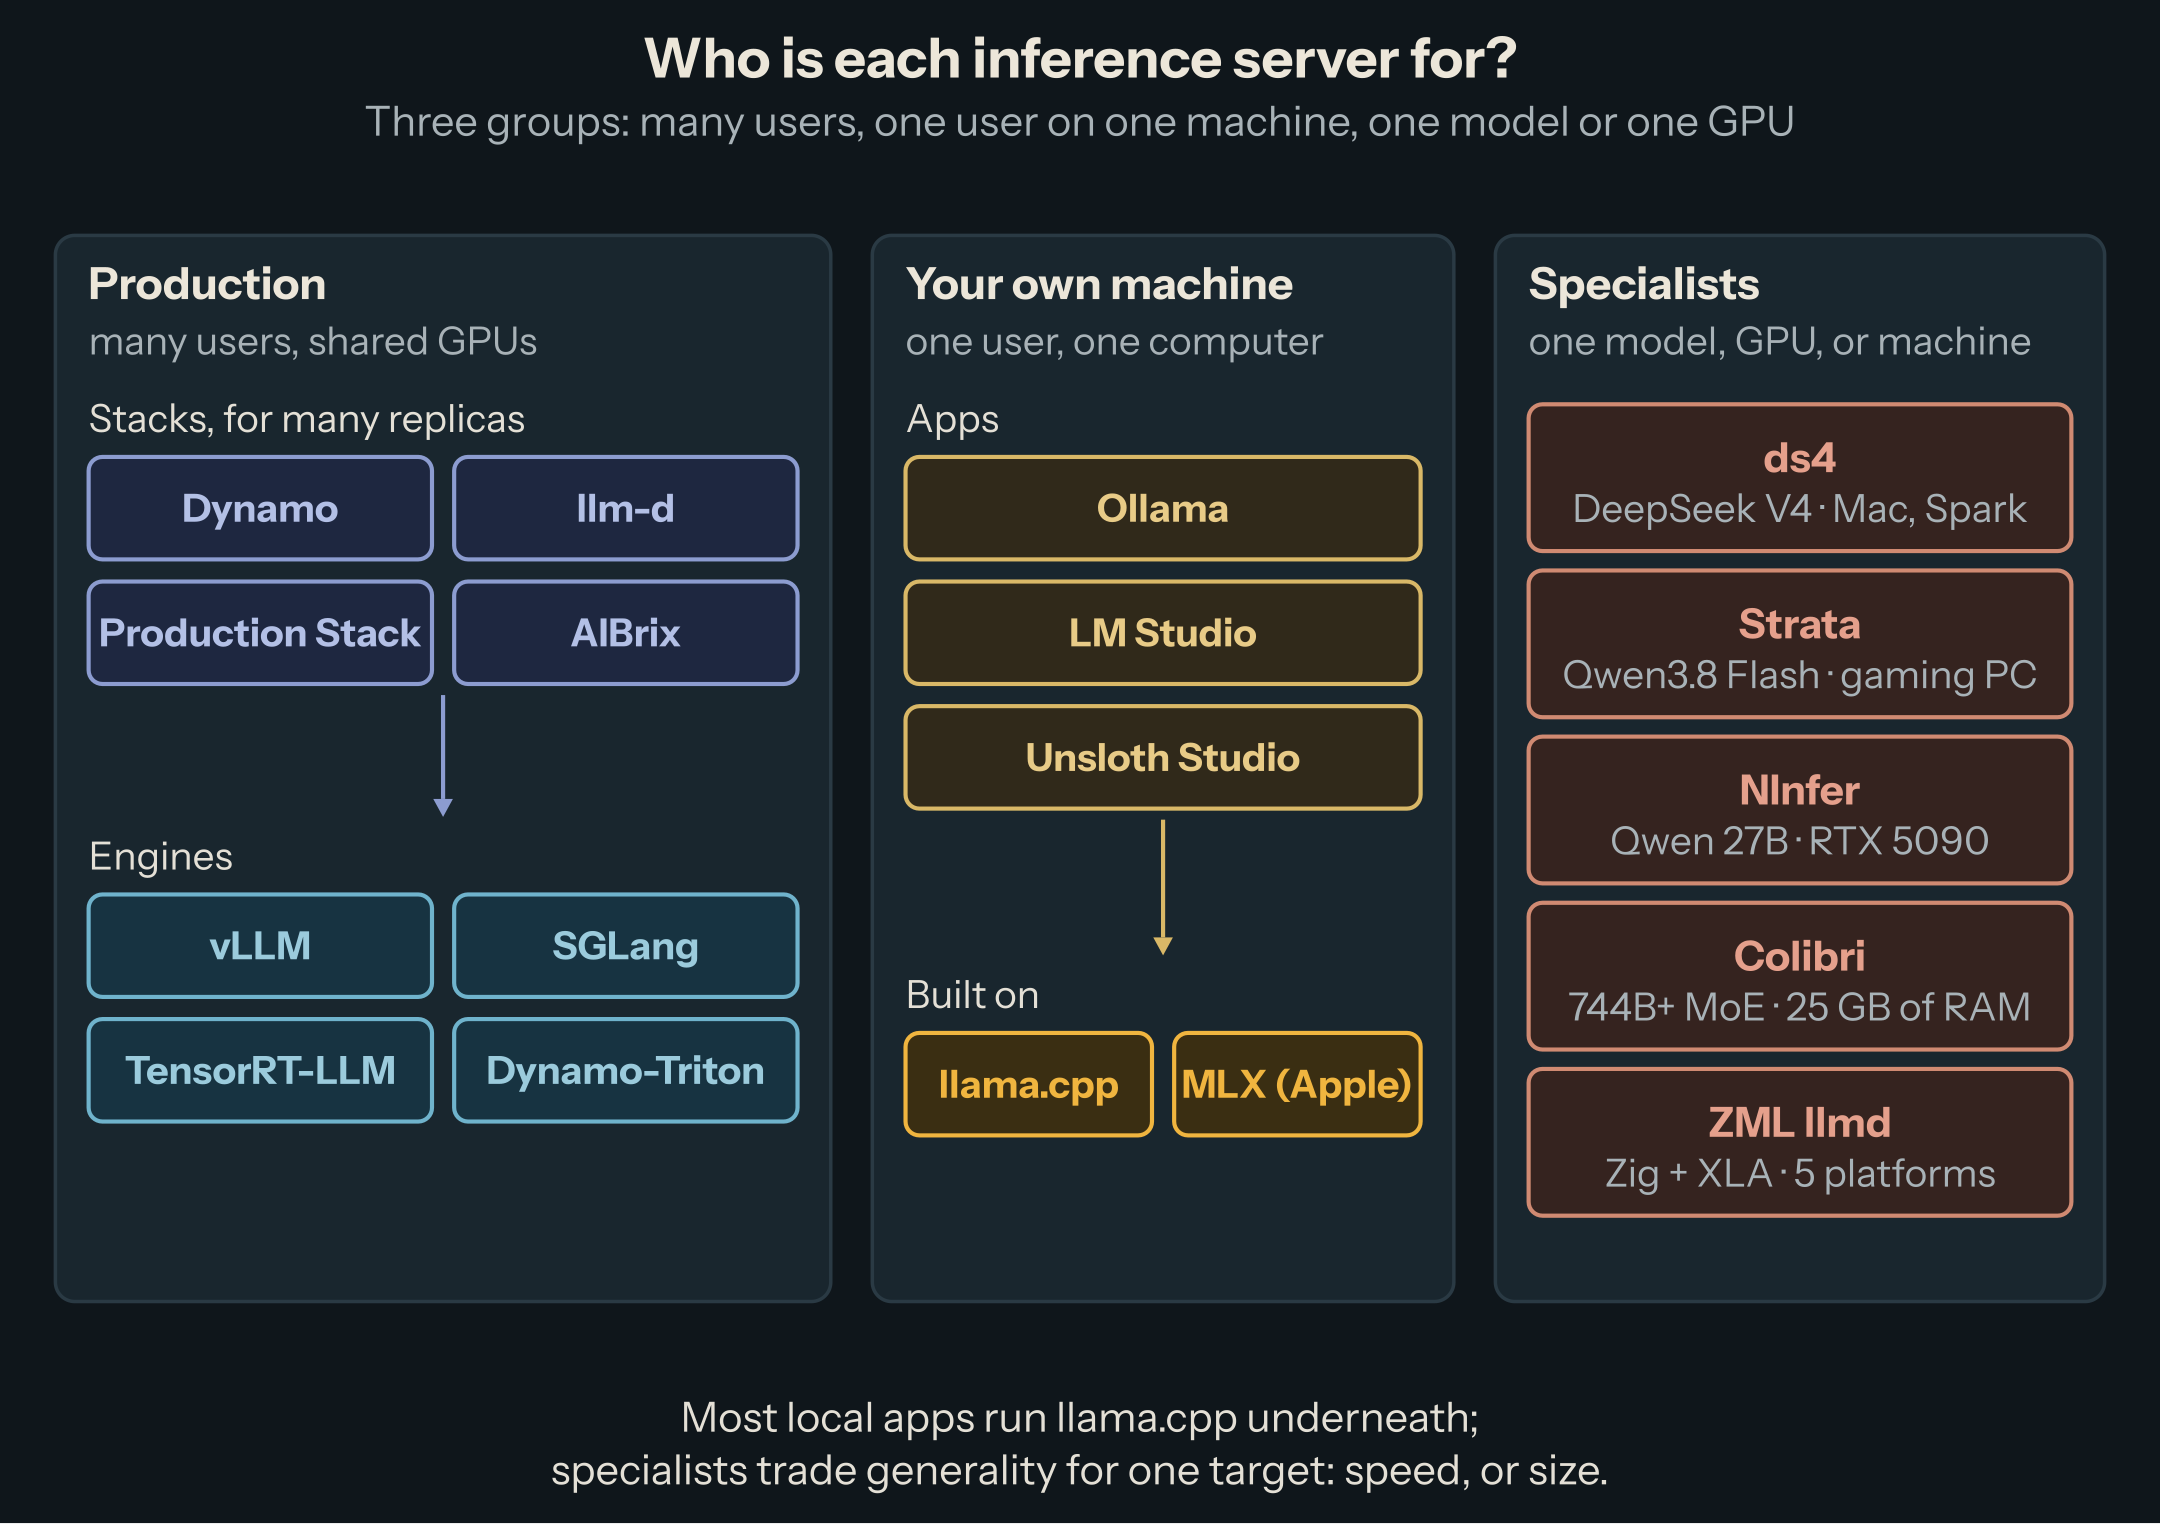This screenshot has height=1524, width=2160.
Task: Click 'Most local apps run llama.cpp underneath' caption
Action: 1080,1418
